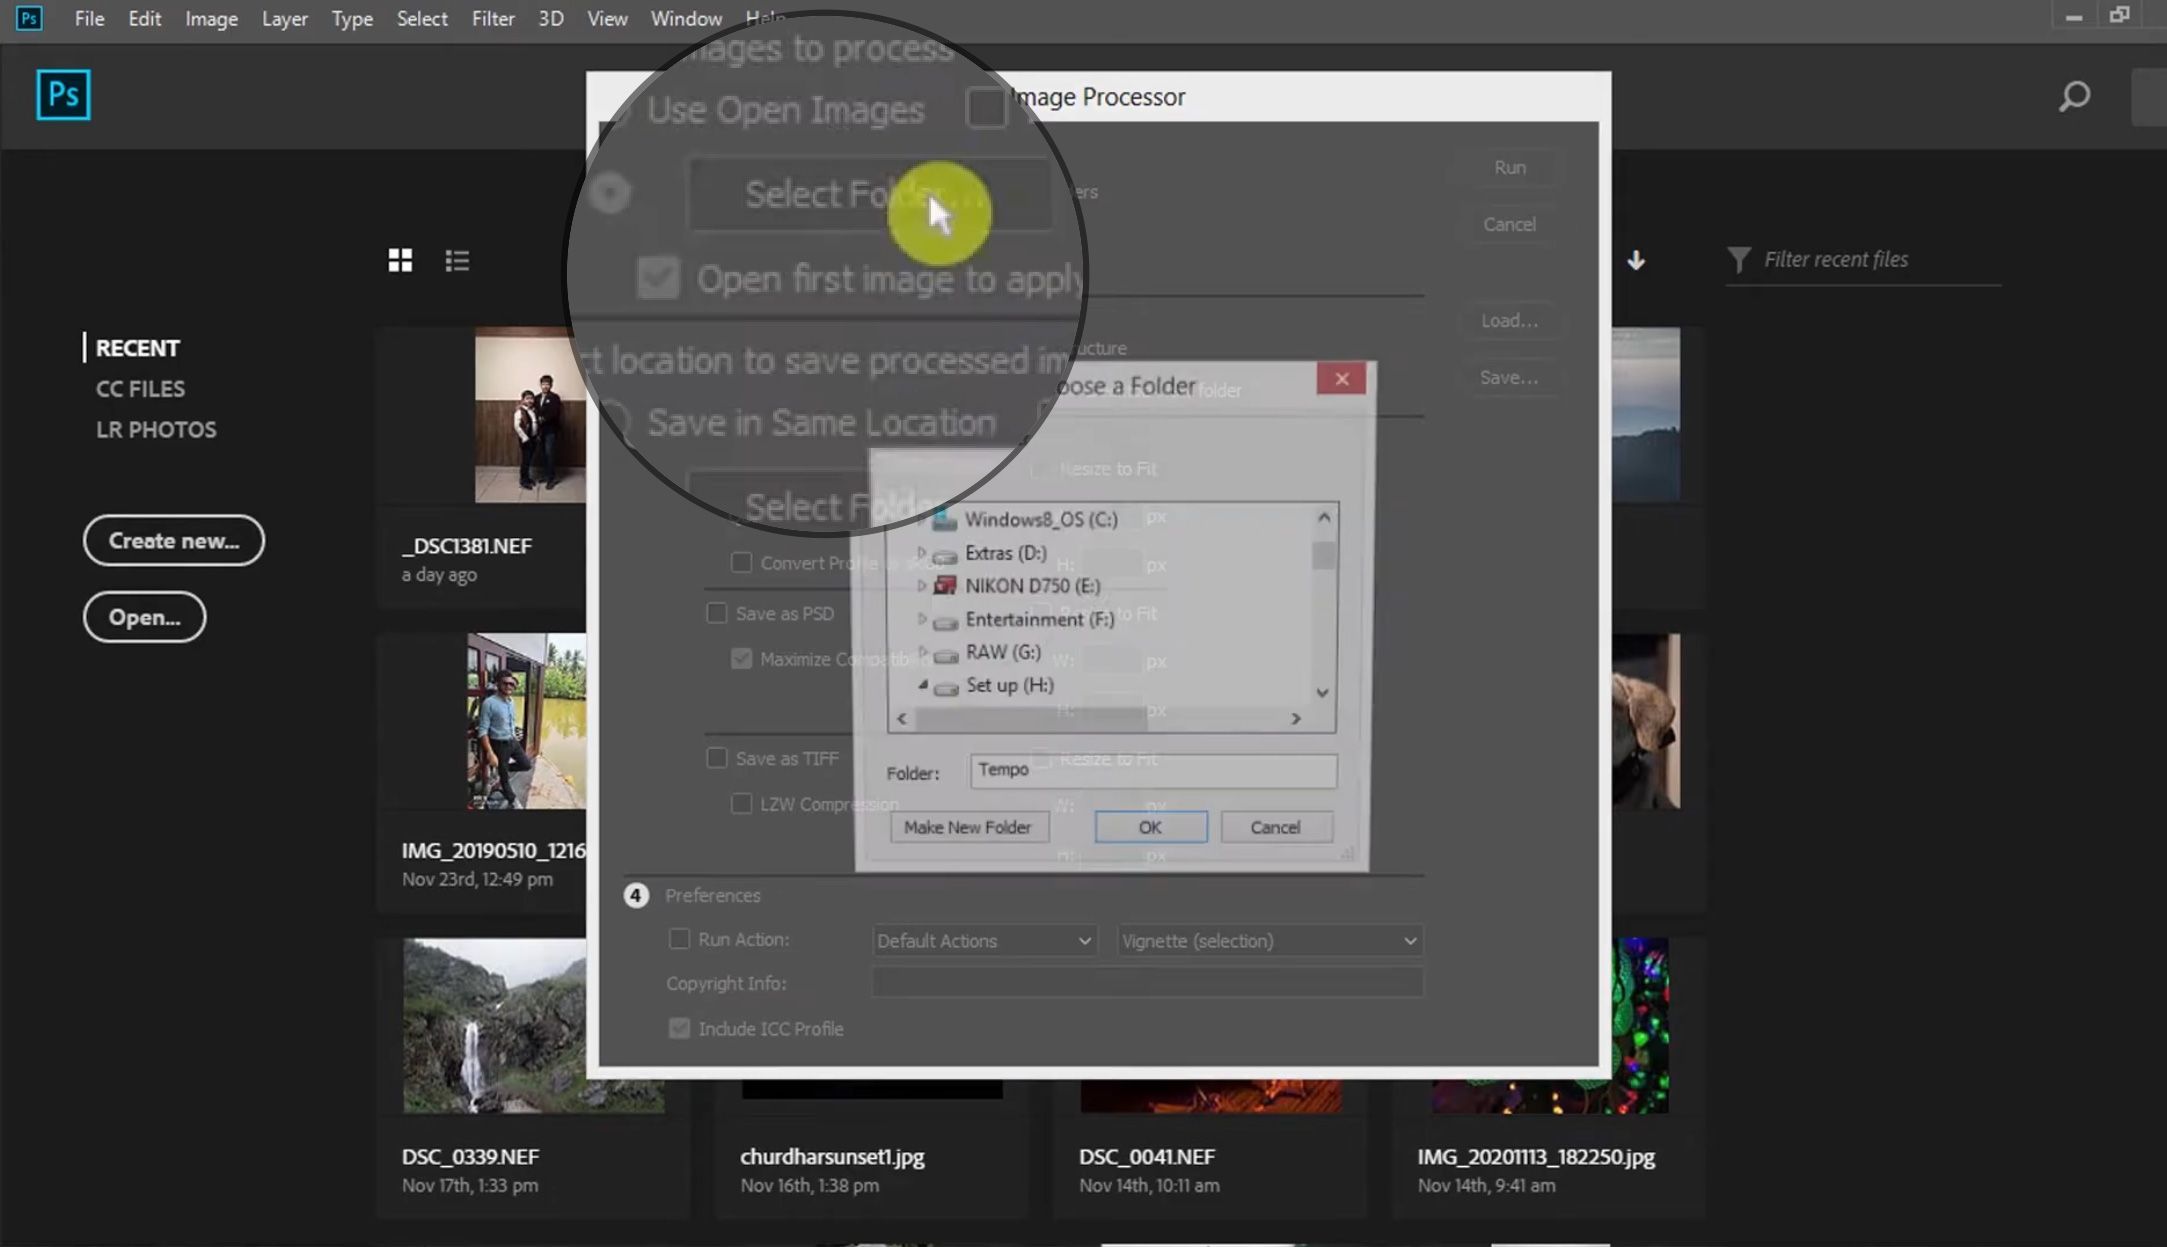
Task: Open the File menu
Action: 89,18
